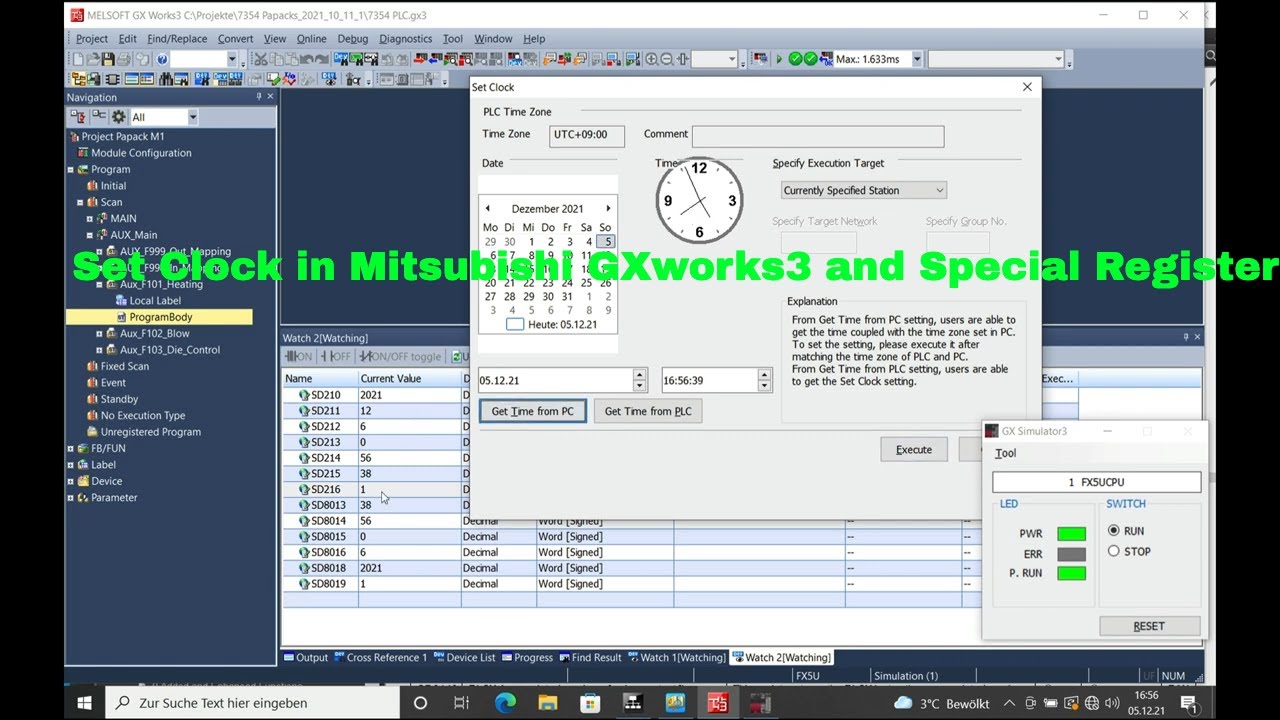Screen dimensions: 1280x720
Task: Click Local Label under Aux_F101_Heating
Action: (x=155, y=301)
